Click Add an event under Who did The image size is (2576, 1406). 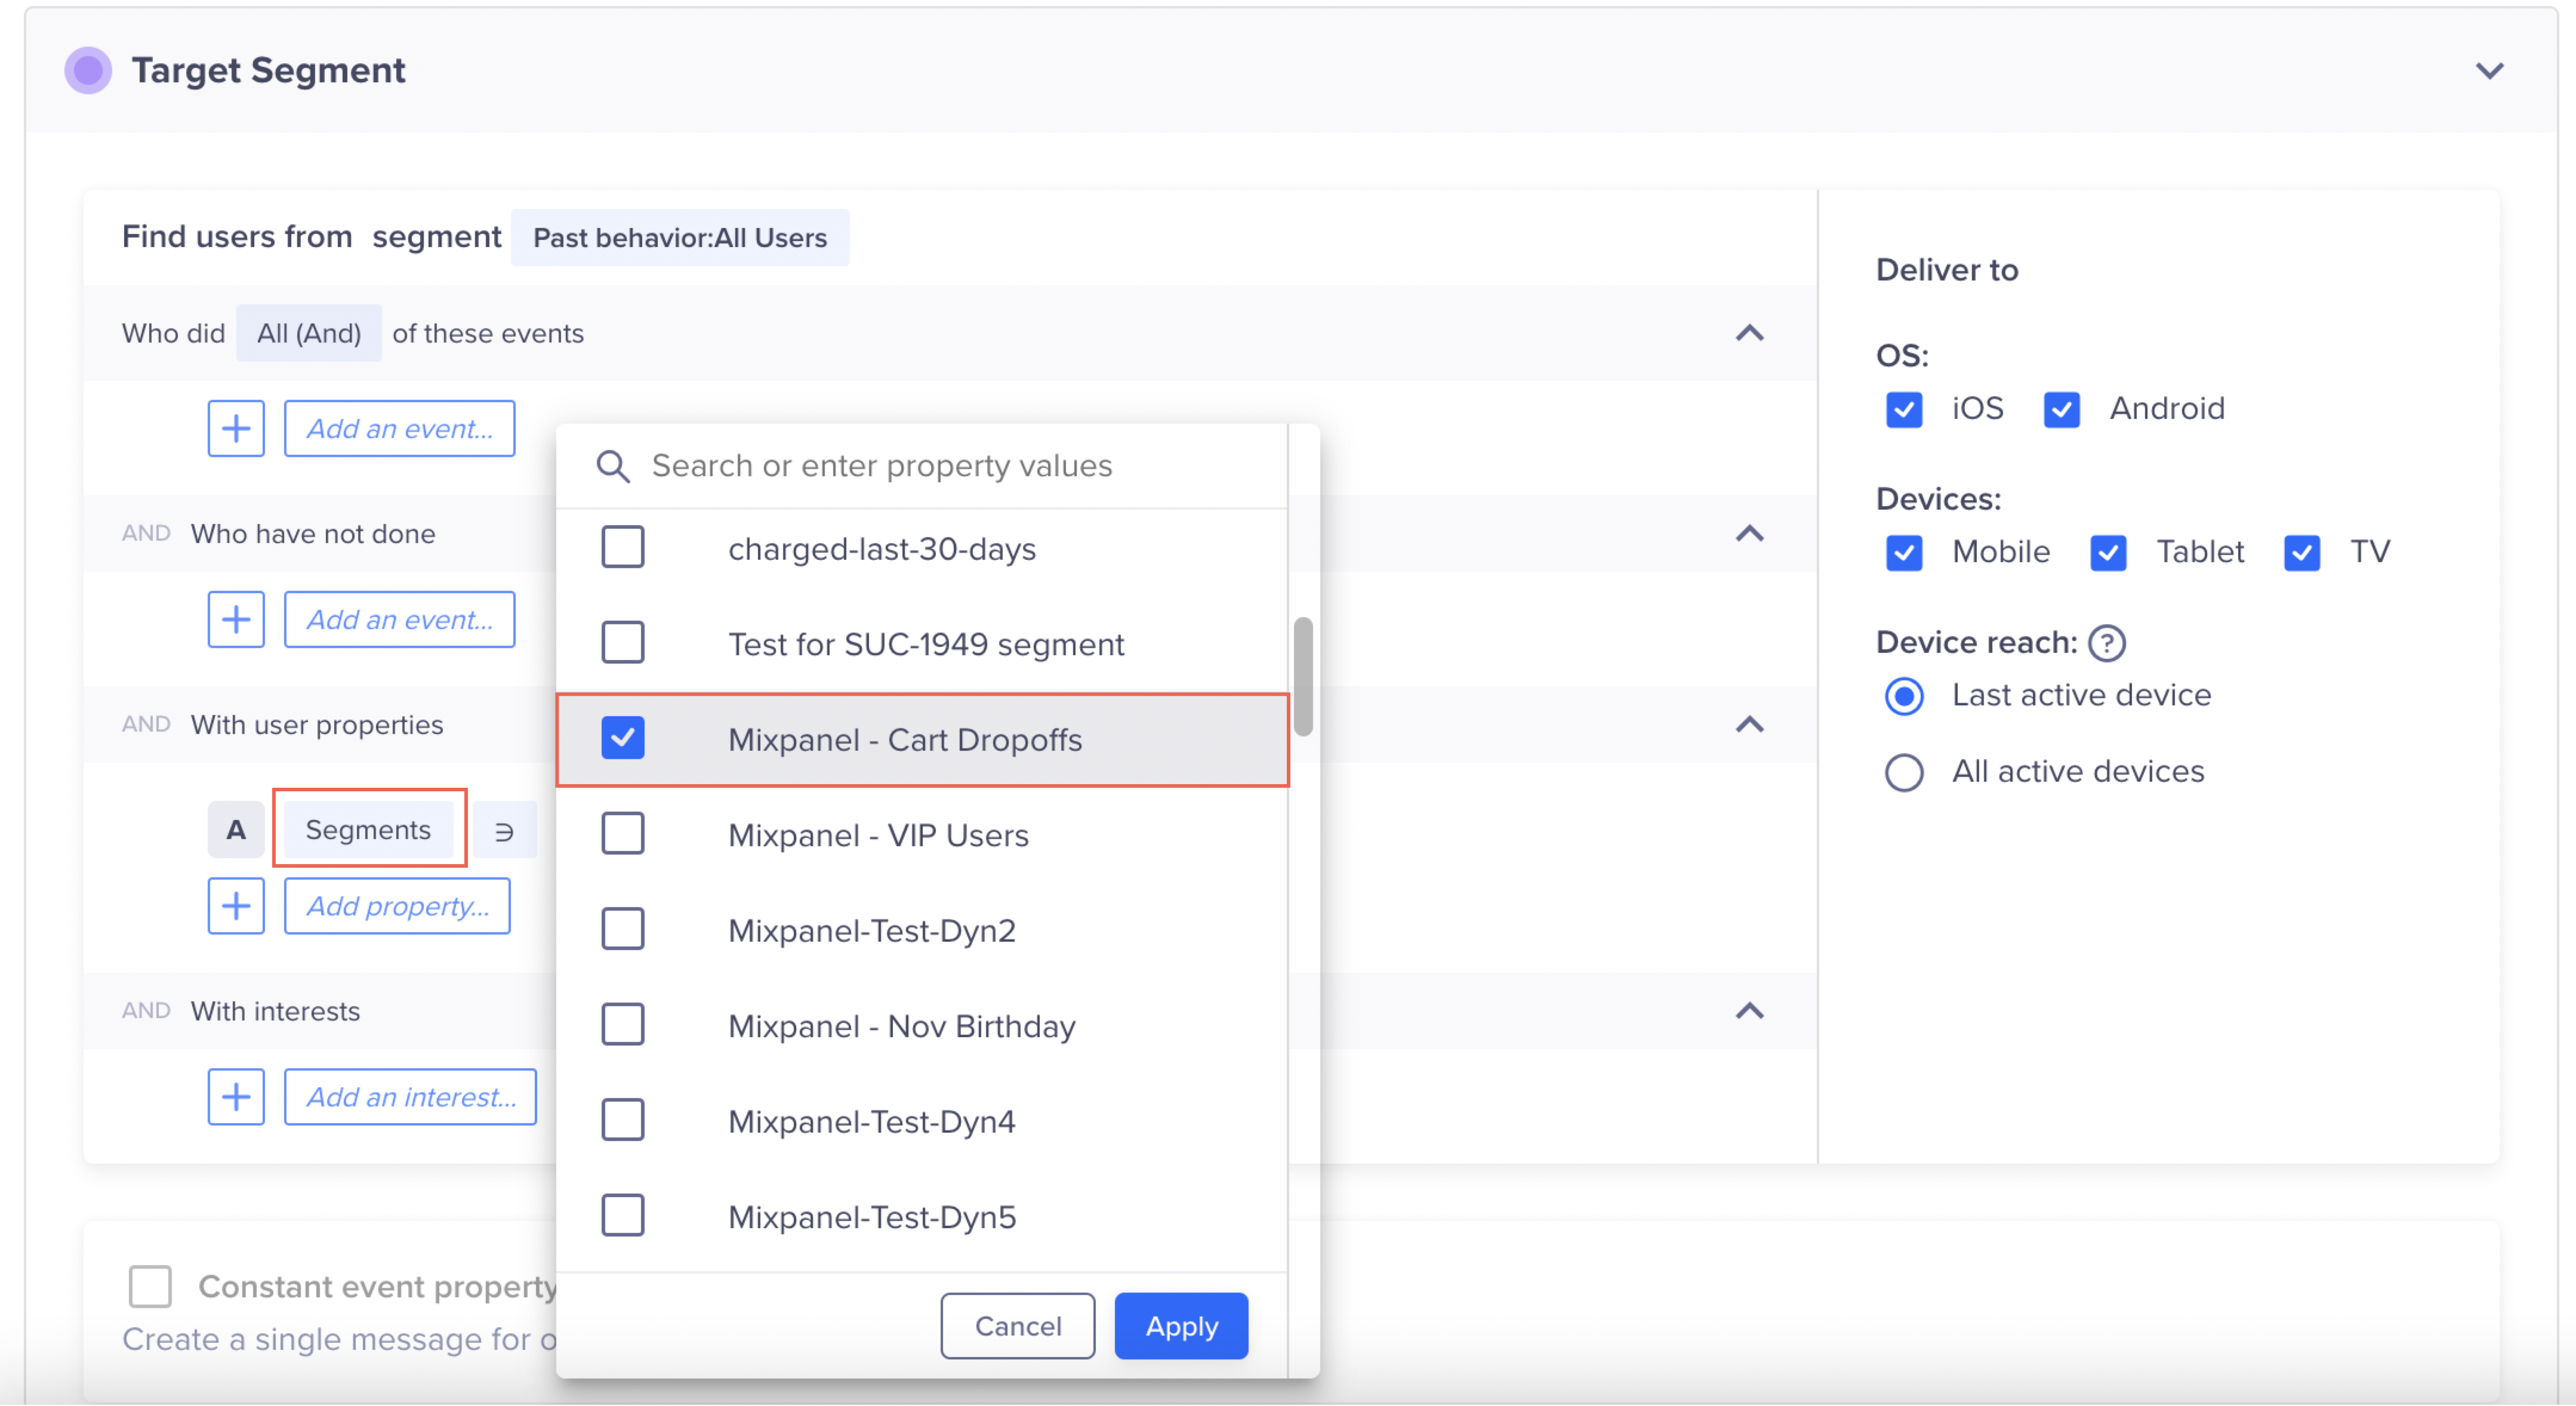tap(400, 429)
